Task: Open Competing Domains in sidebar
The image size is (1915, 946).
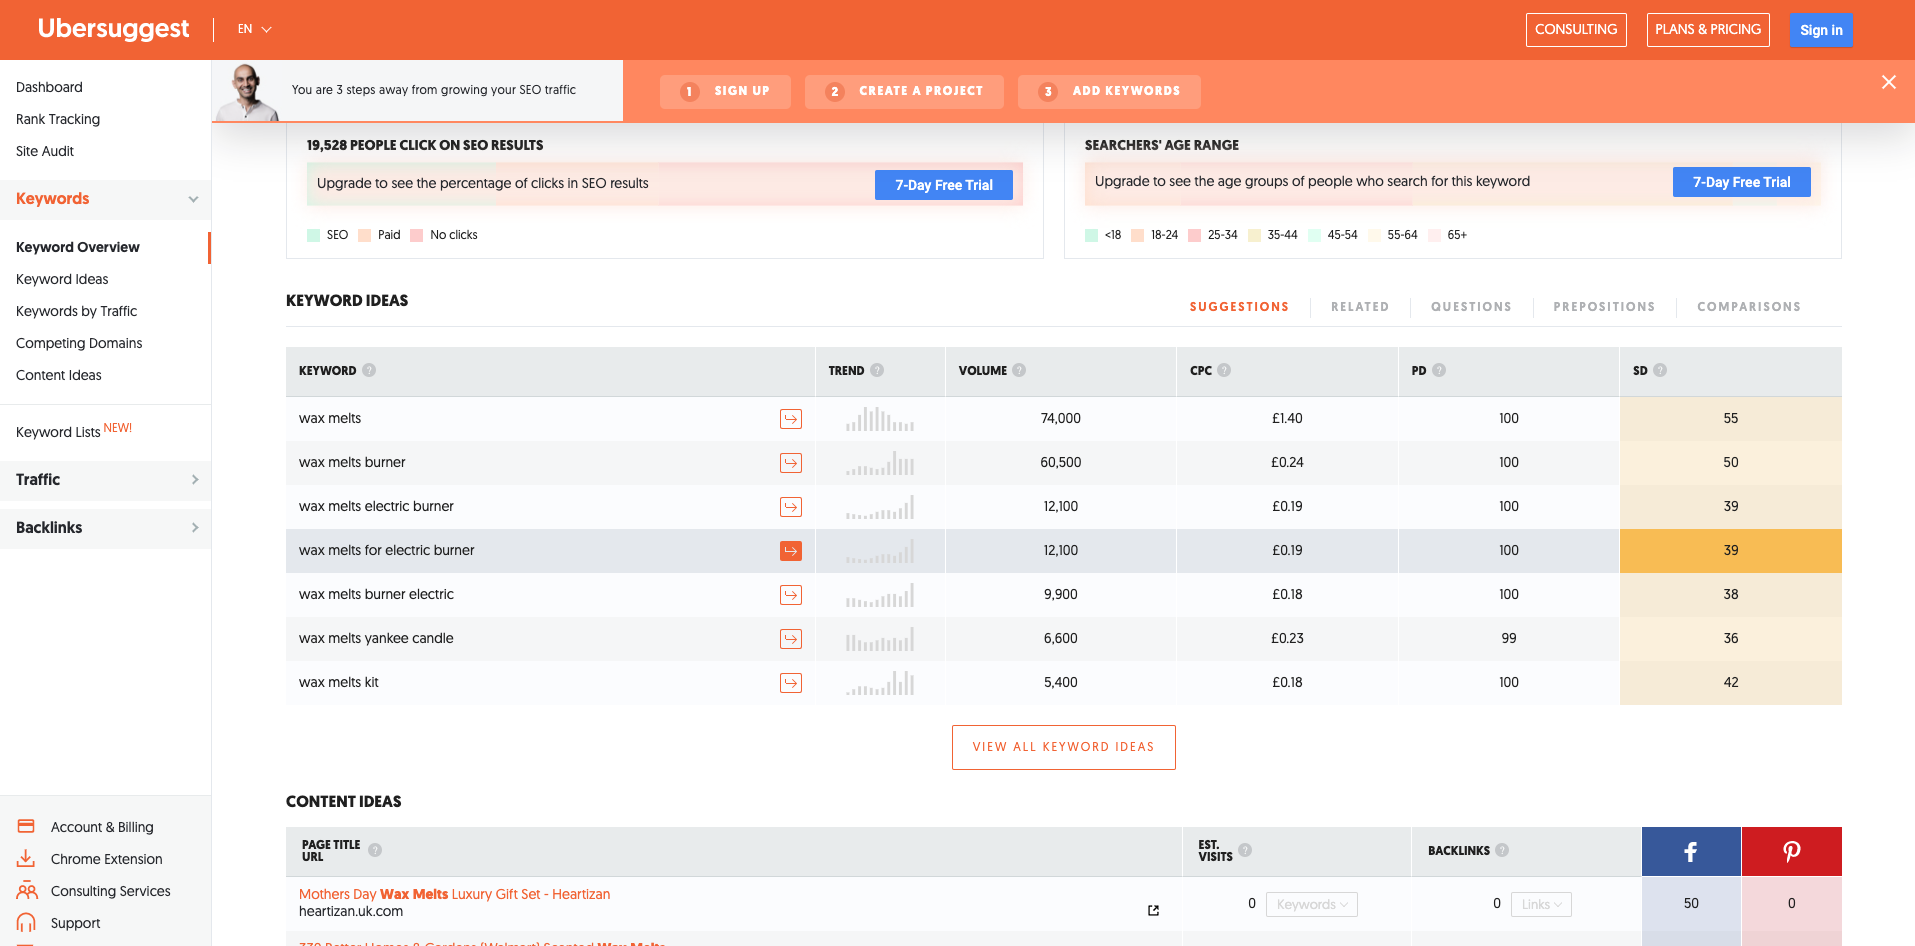Action: coord(79,343)
